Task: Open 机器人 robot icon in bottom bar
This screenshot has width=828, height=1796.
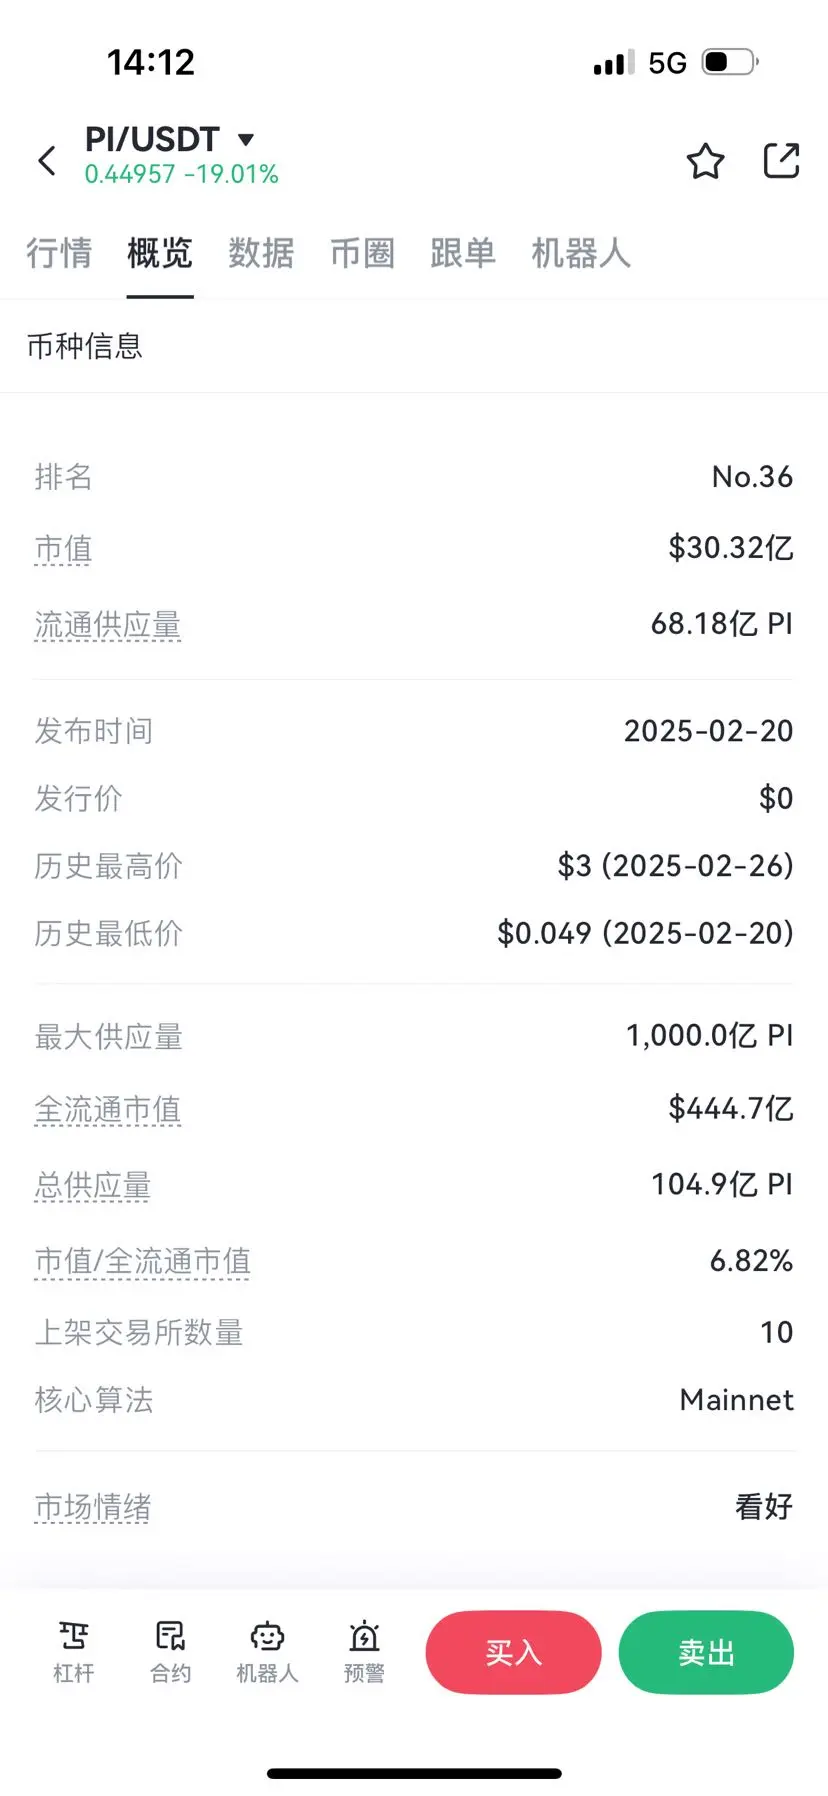Action: 267,1651
